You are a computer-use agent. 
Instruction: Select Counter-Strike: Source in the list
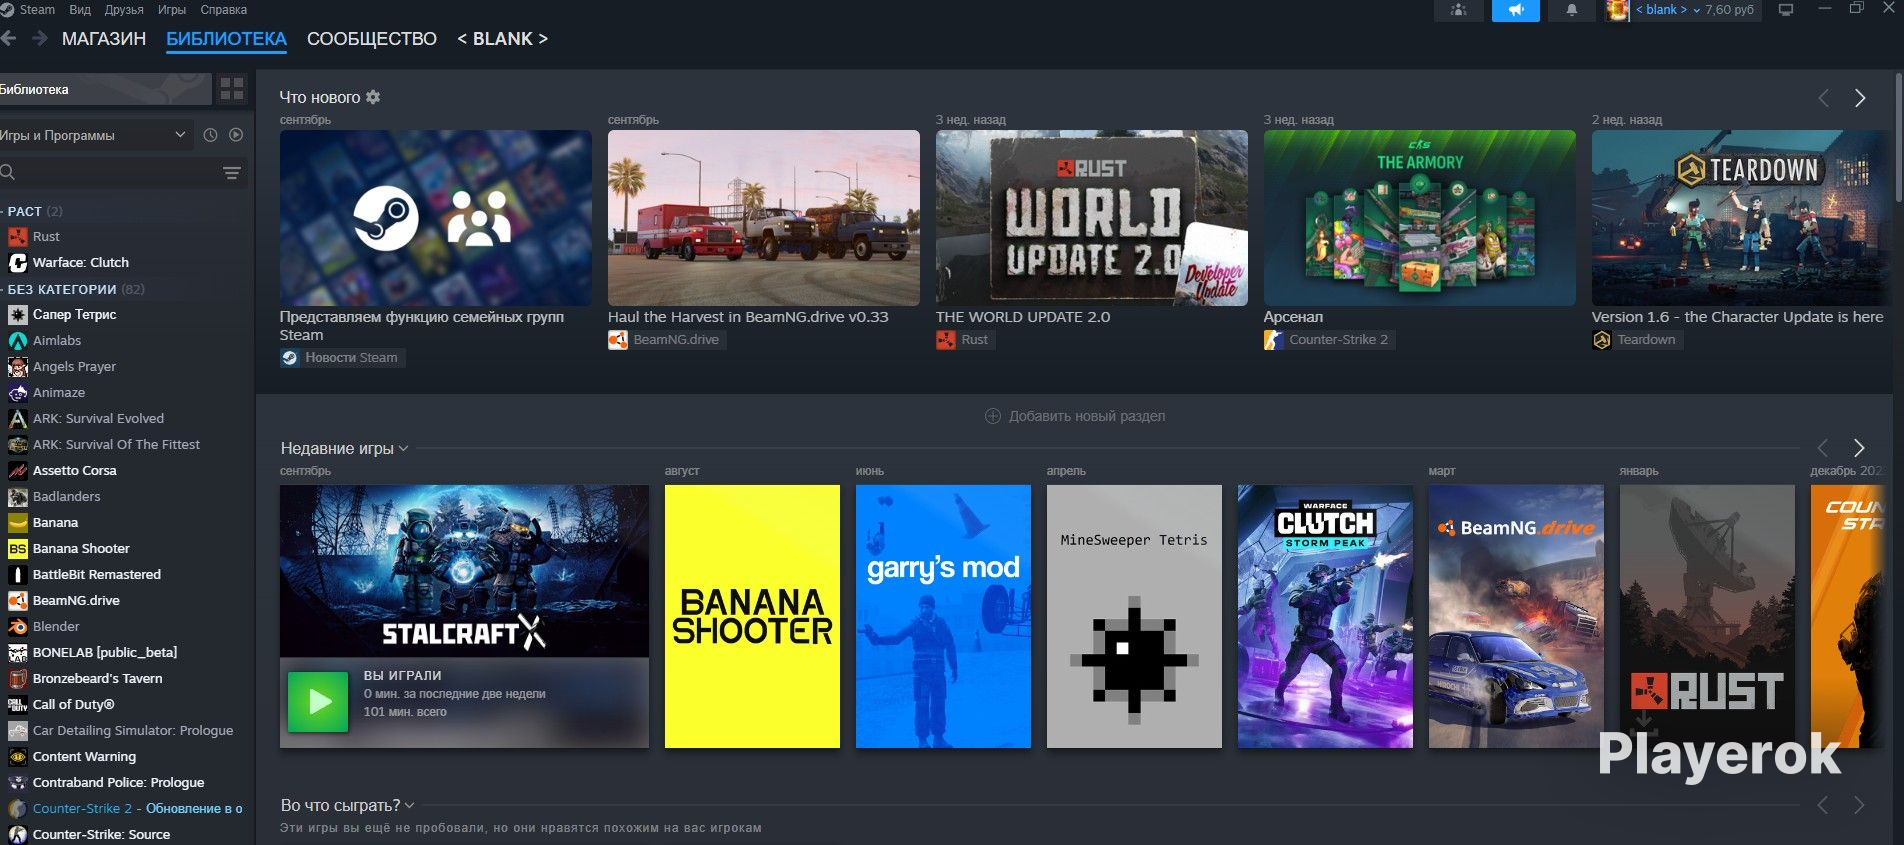[101, 835]
